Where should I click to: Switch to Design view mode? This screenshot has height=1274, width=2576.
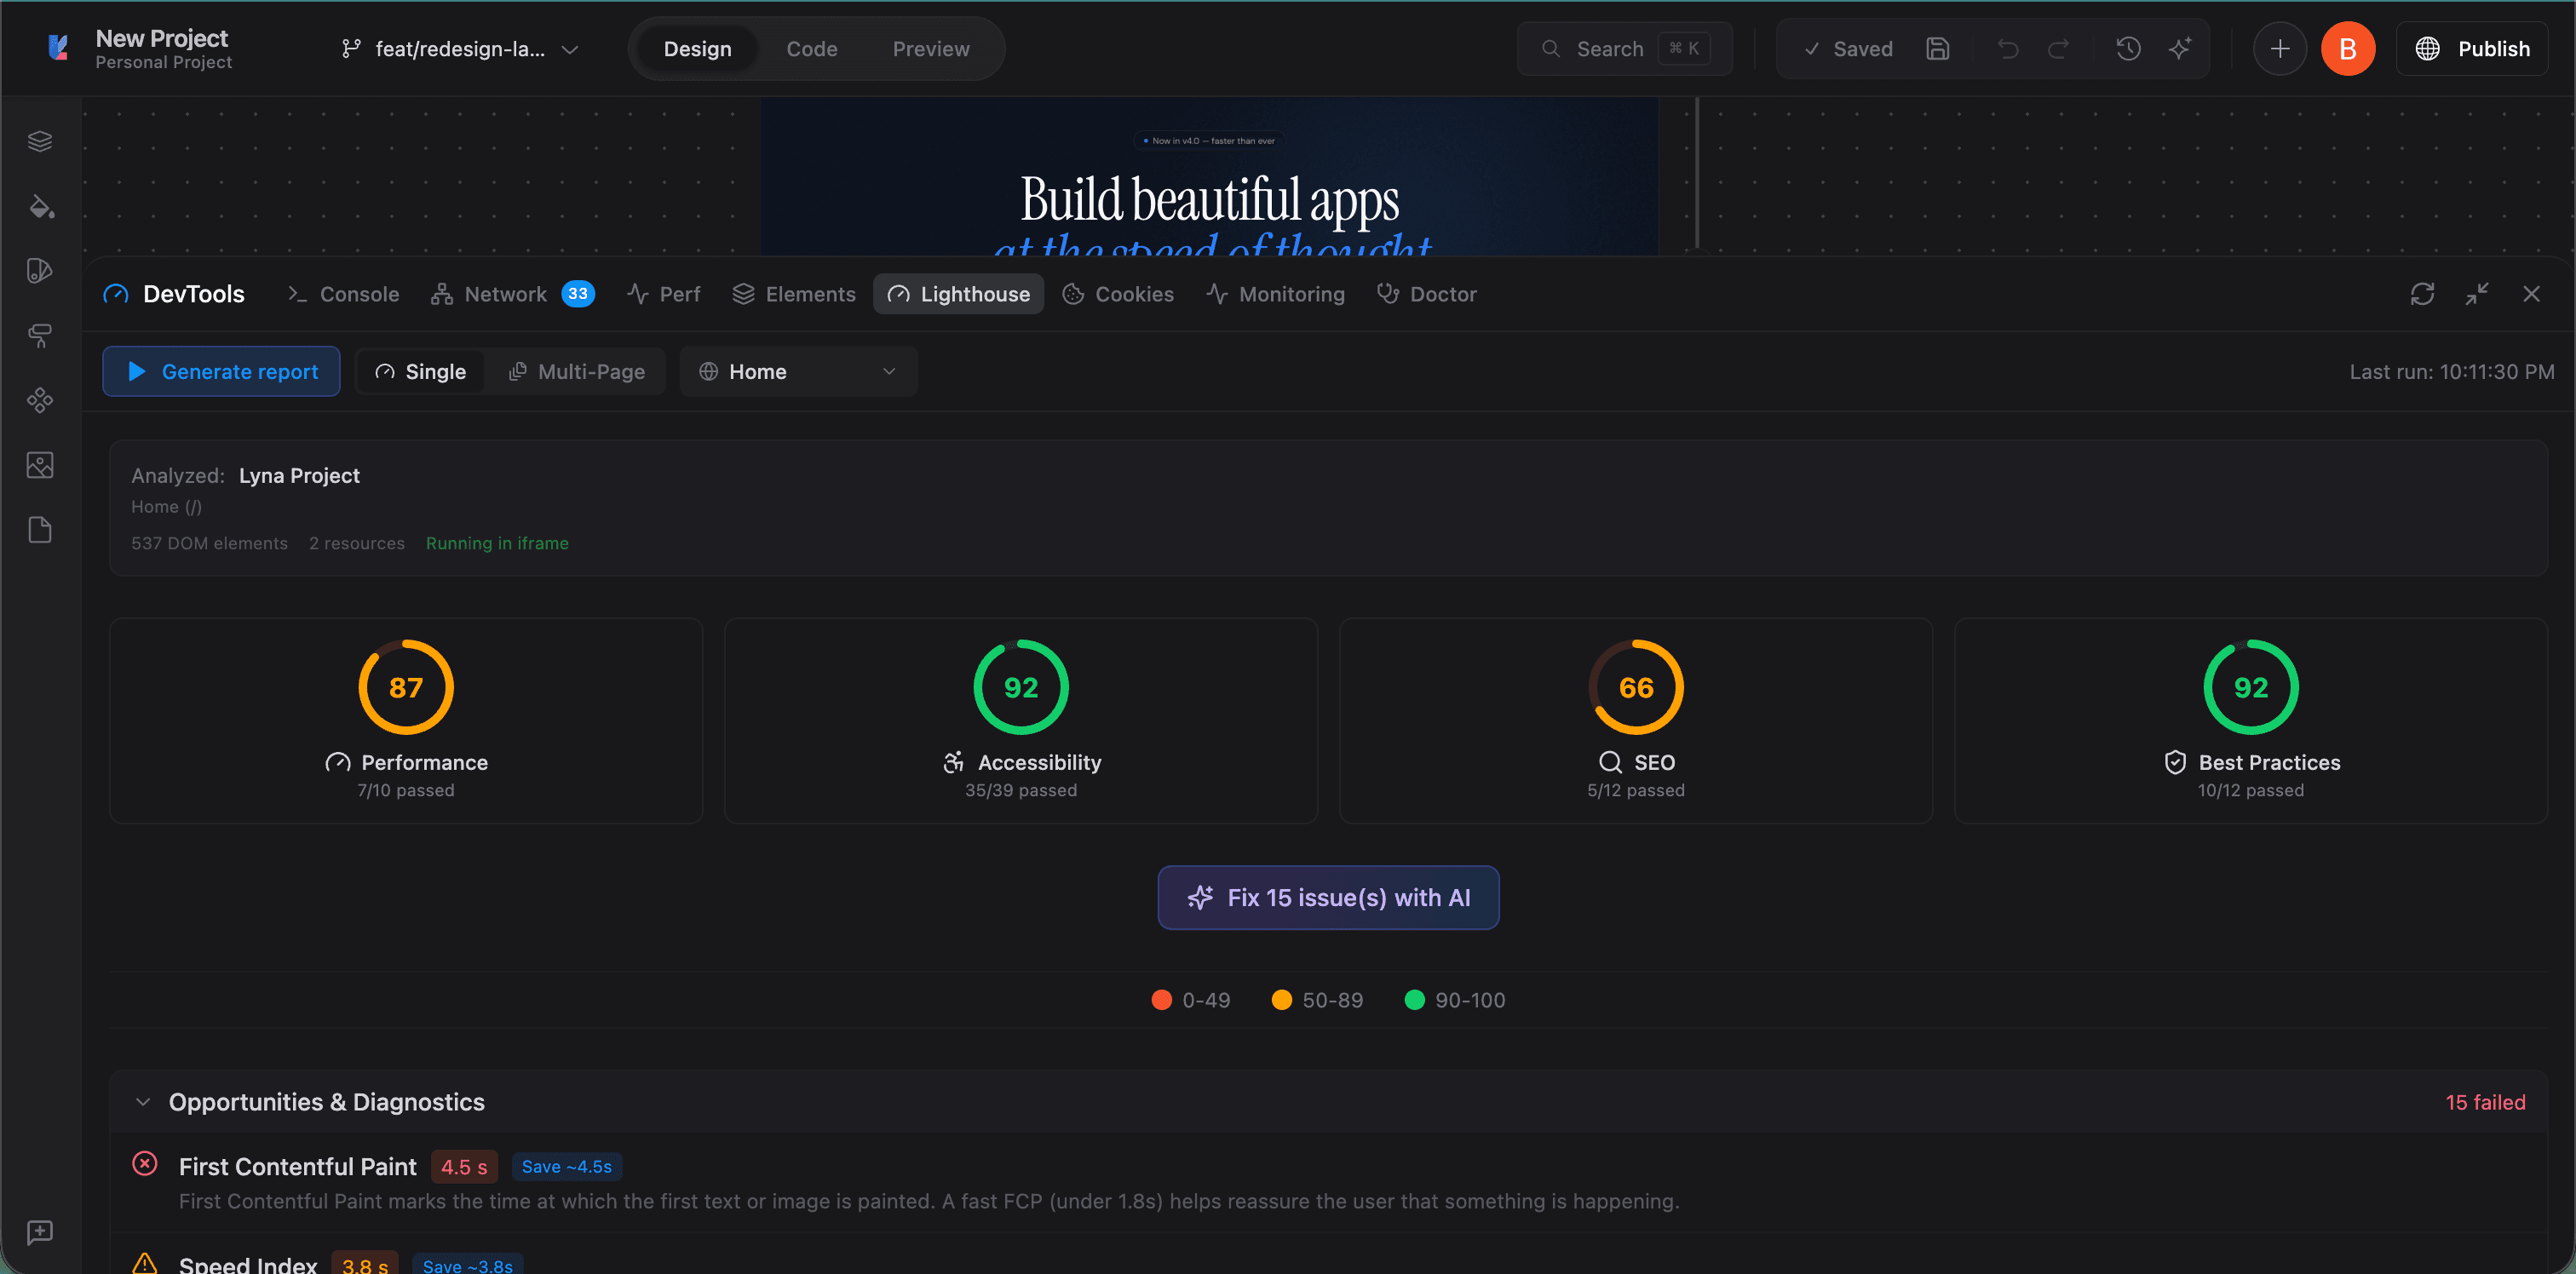[x=697, y=49]
